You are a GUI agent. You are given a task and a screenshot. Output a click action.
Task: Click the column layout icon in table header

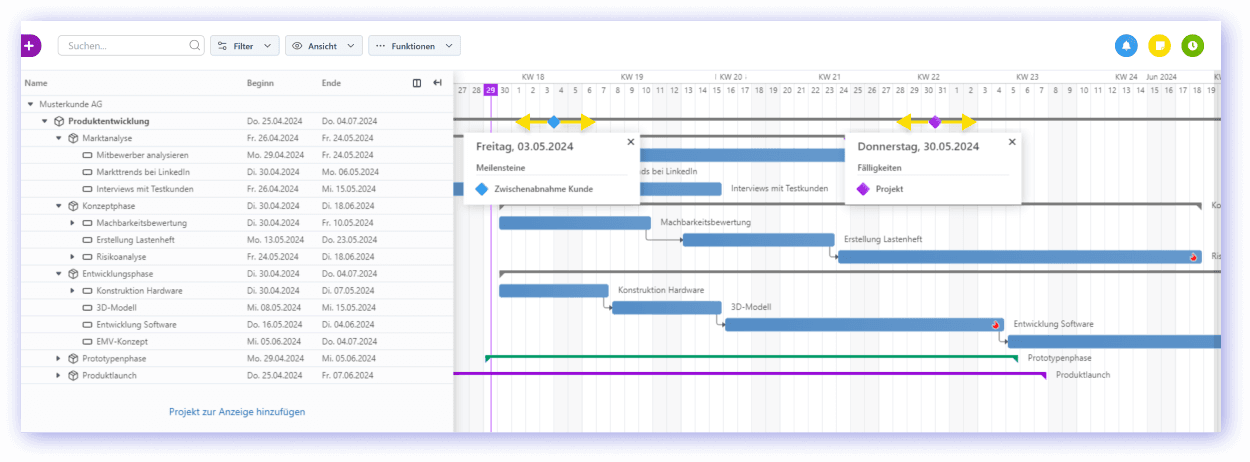(417, 83)
